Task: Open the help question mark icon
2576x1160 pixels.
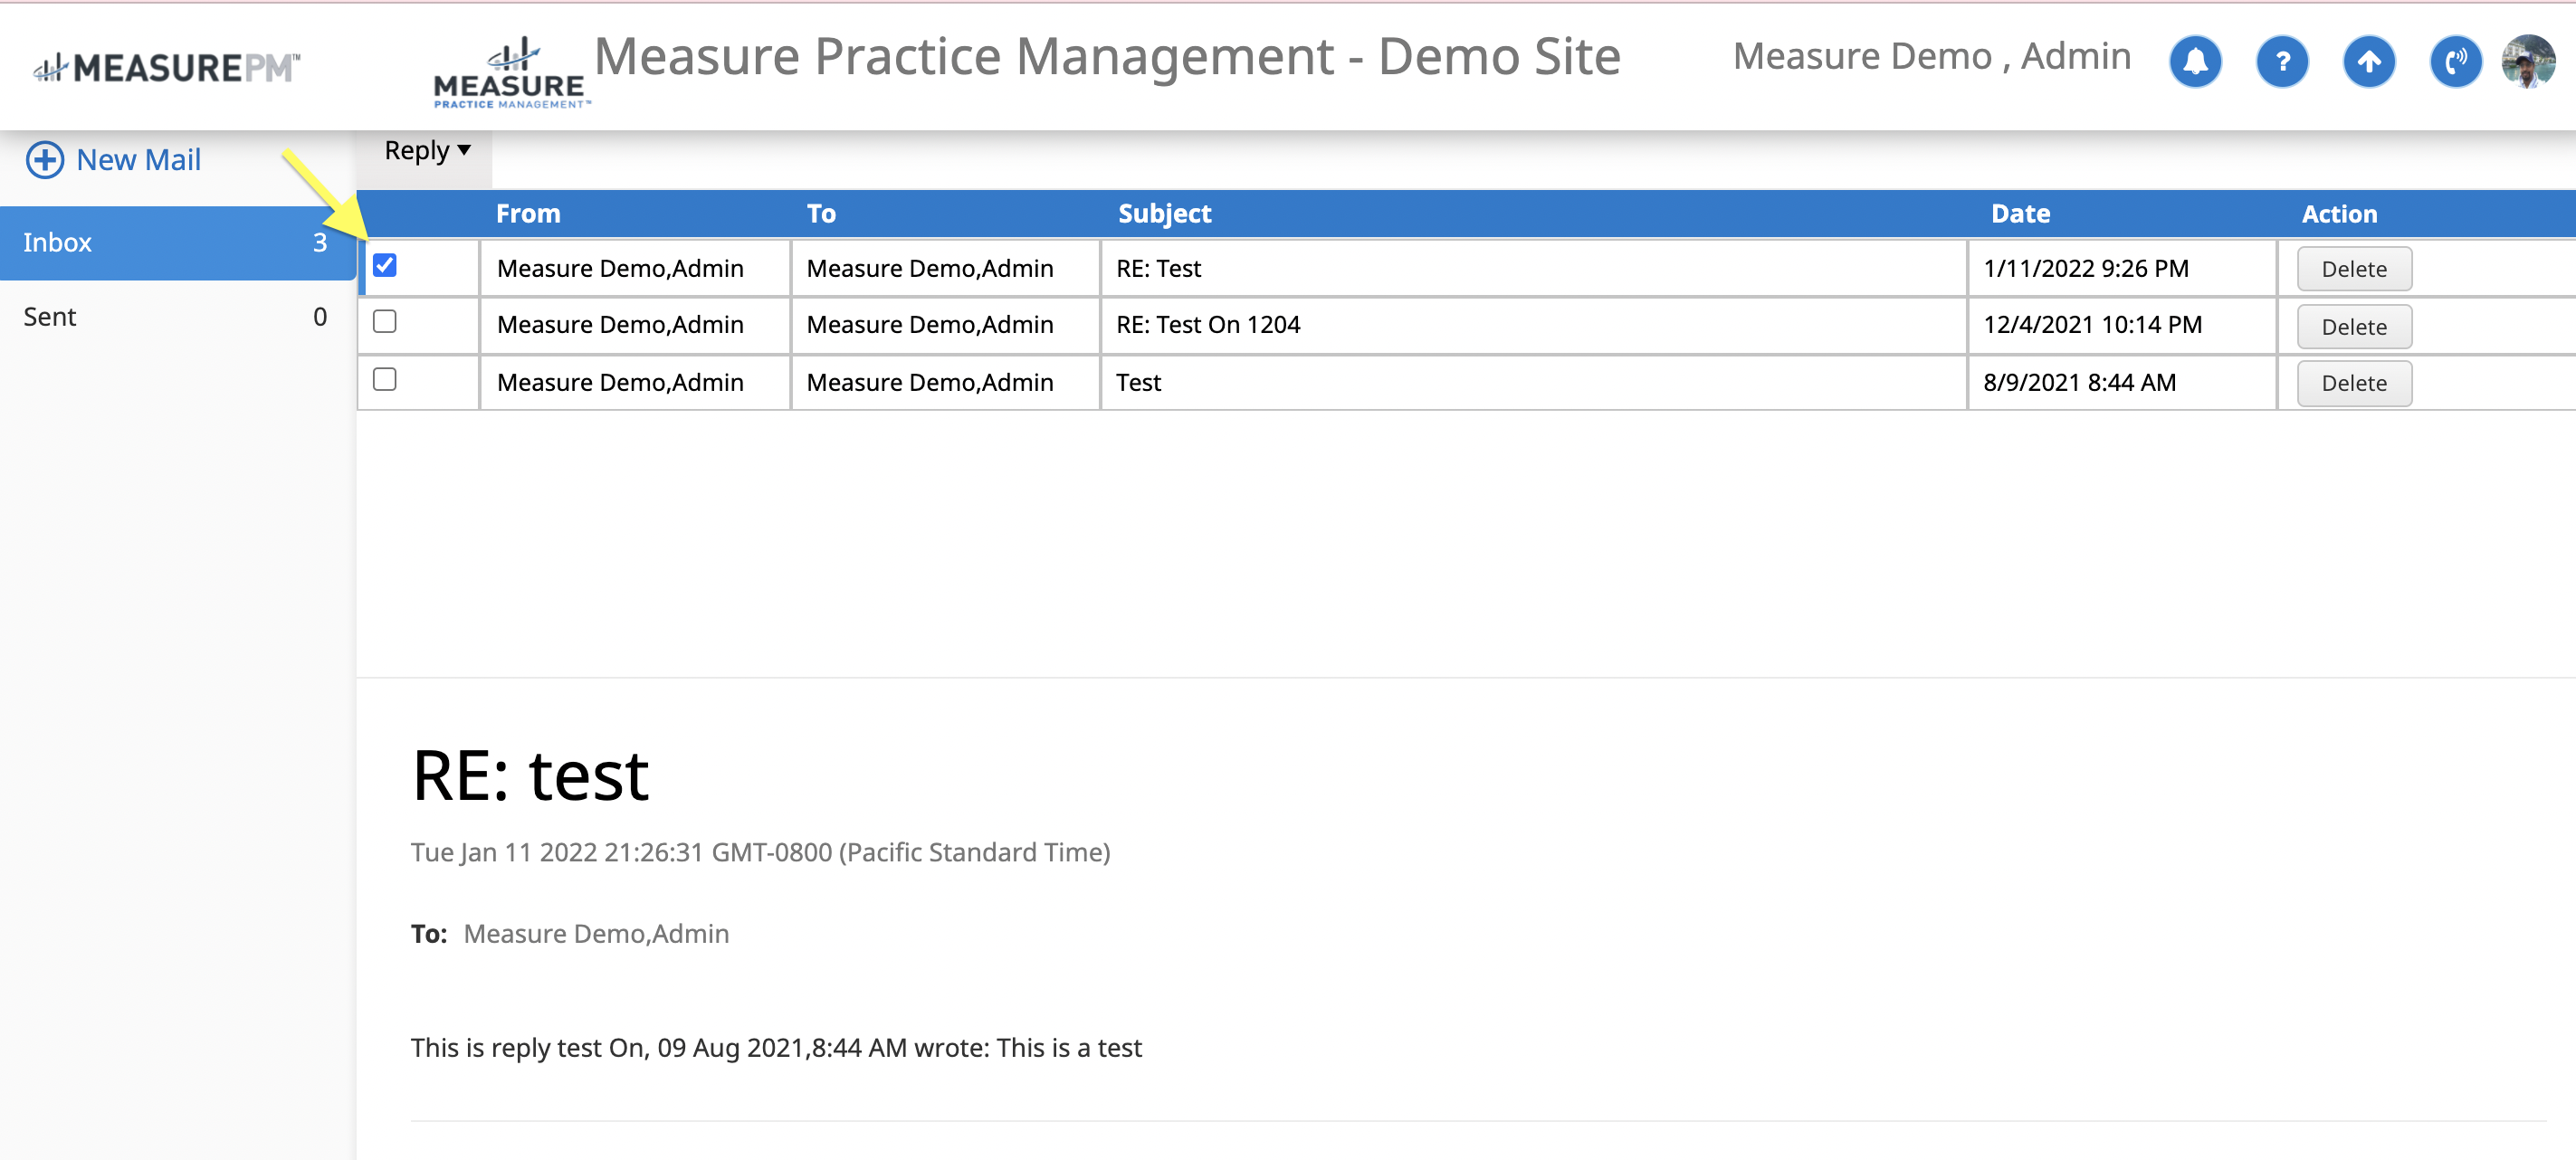Action: (2282, 62)
